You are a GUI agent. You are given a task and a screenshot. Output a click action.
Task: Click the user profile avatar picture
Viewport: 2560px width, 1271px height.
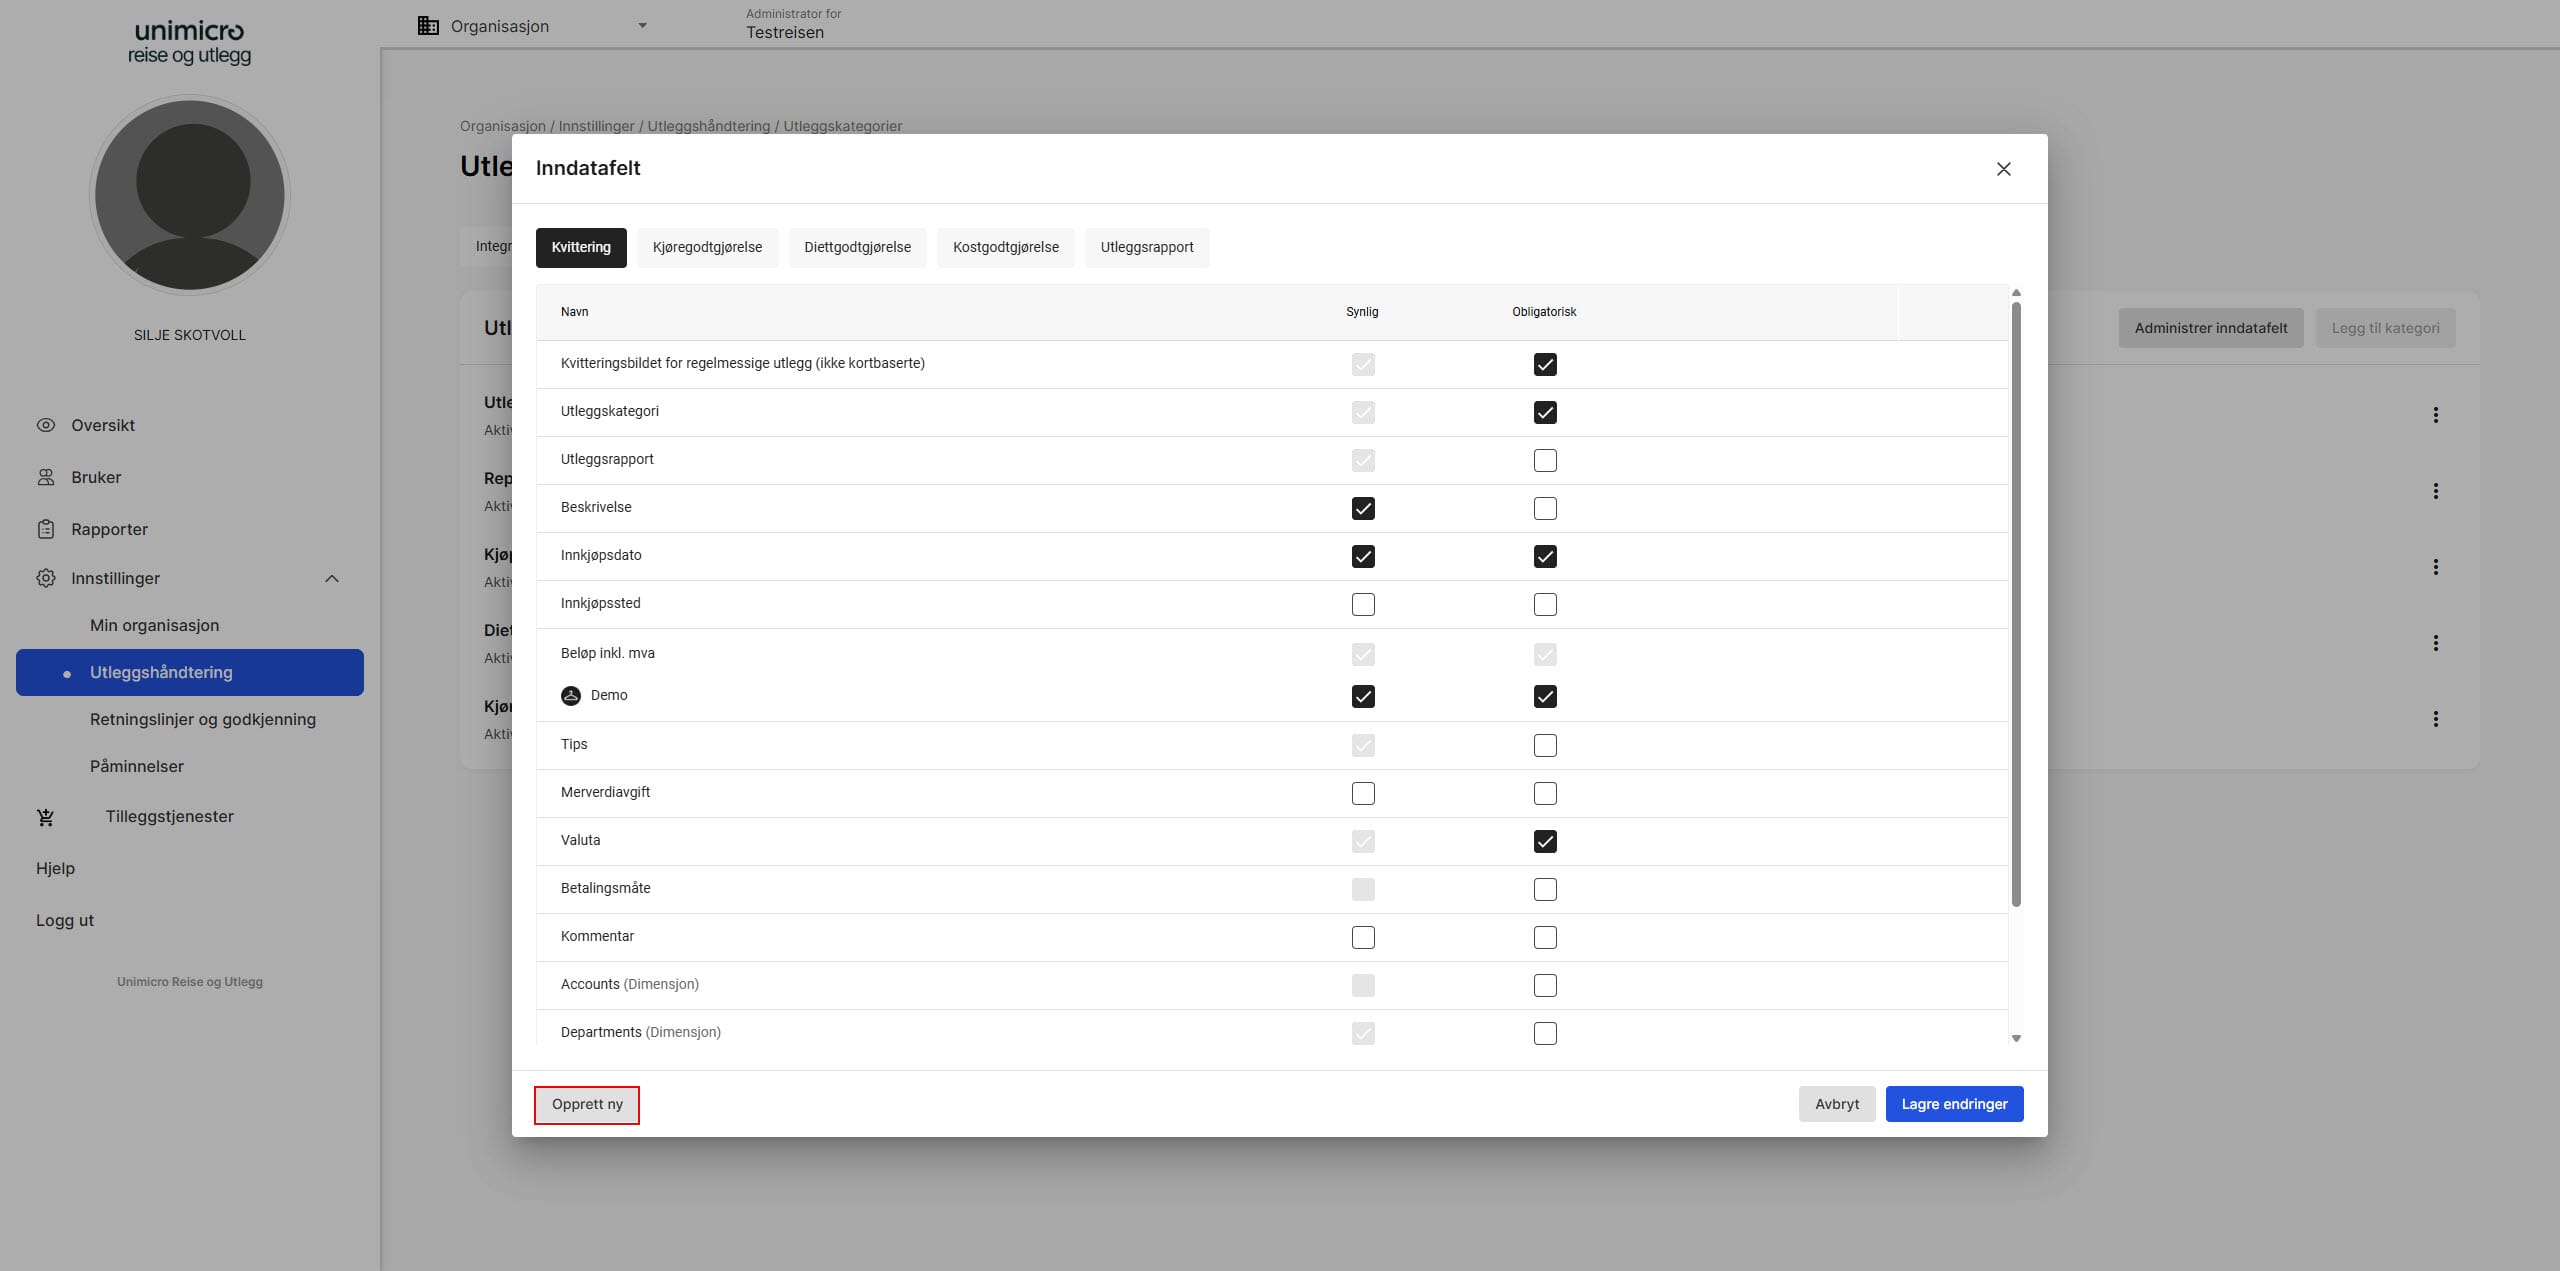pyautogui.click(x=190, y=195)
